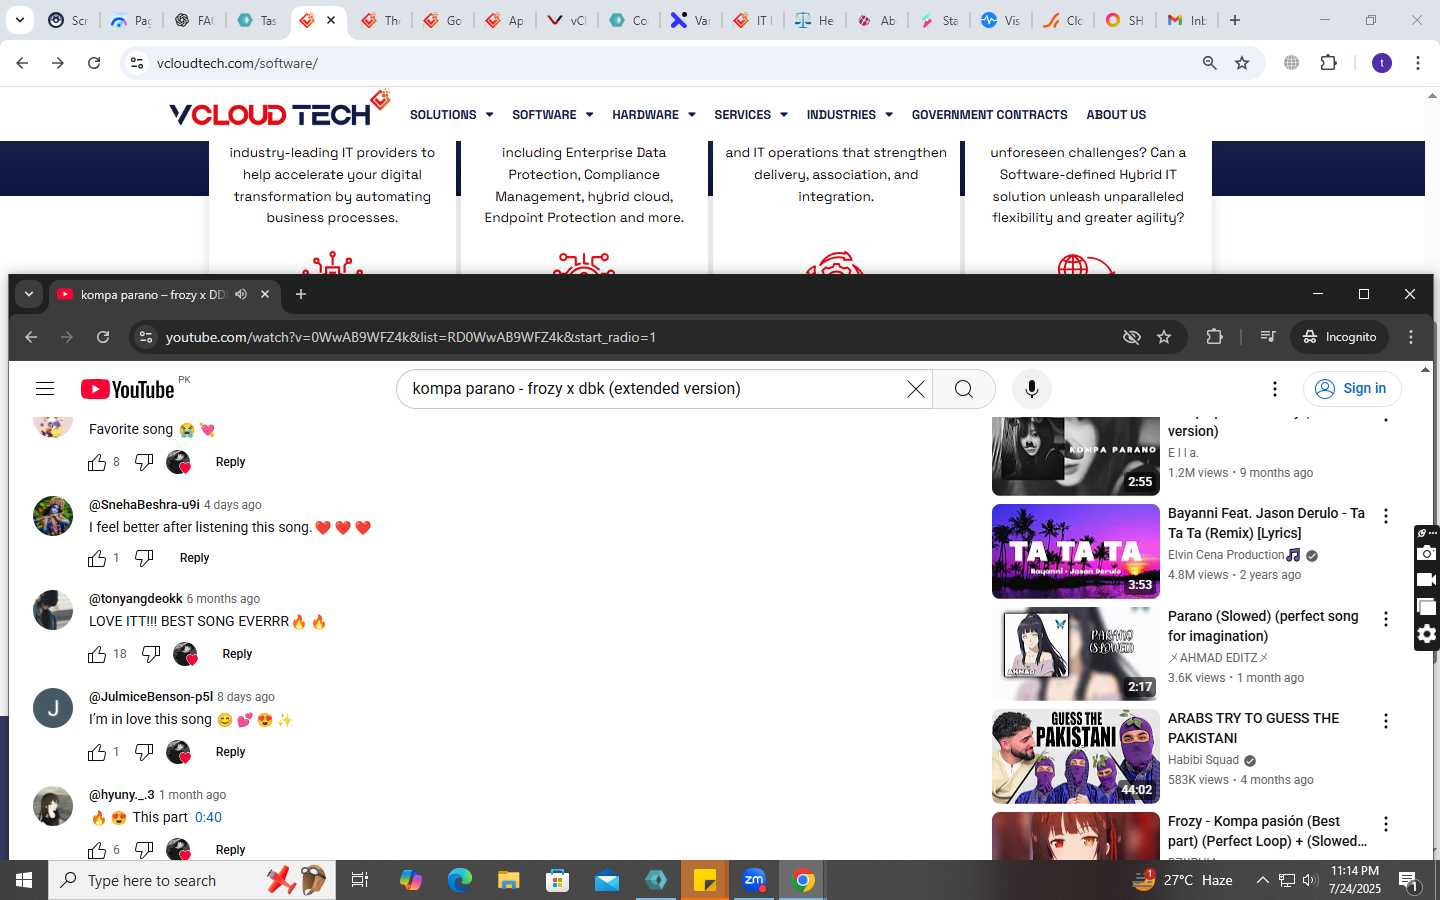The image size is (1440, 900).
Task: Open GOVERNMENT CONTRACTS on vCloud Tech
Action: pyautogui.click(x=989, y=115)
